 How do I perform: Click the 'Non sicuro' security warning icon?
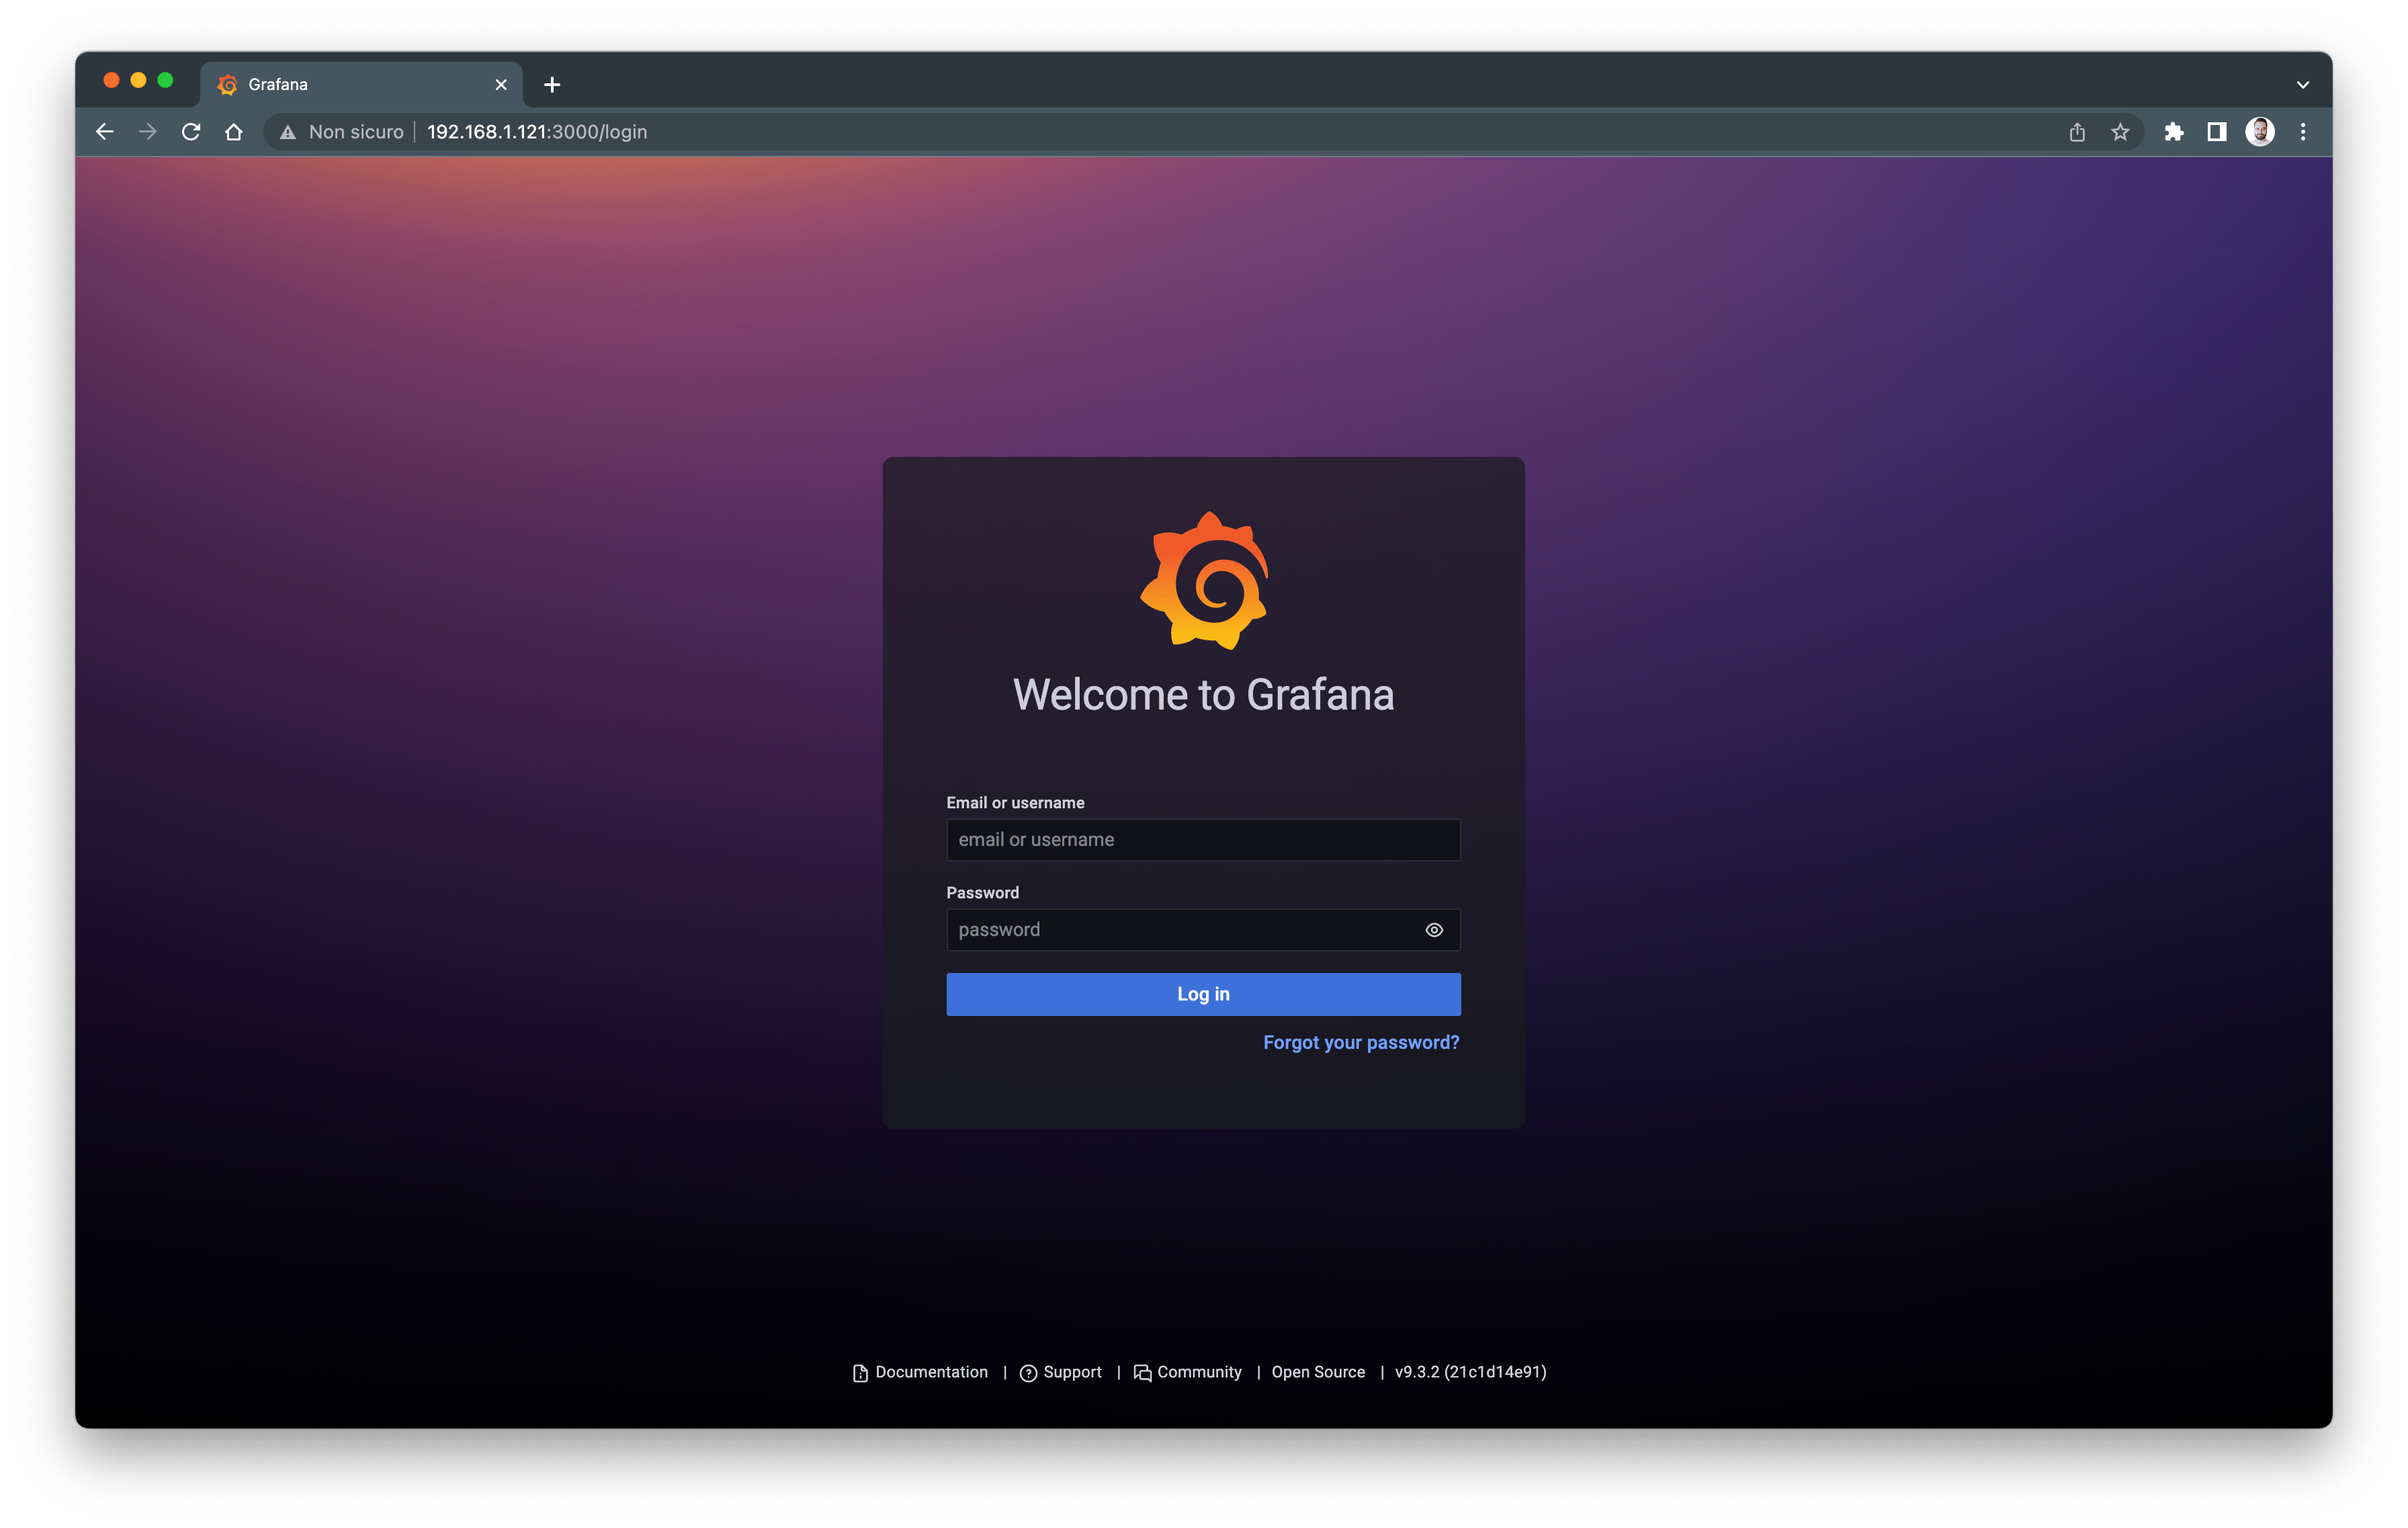pyautogui.click(x=288, y=132)
